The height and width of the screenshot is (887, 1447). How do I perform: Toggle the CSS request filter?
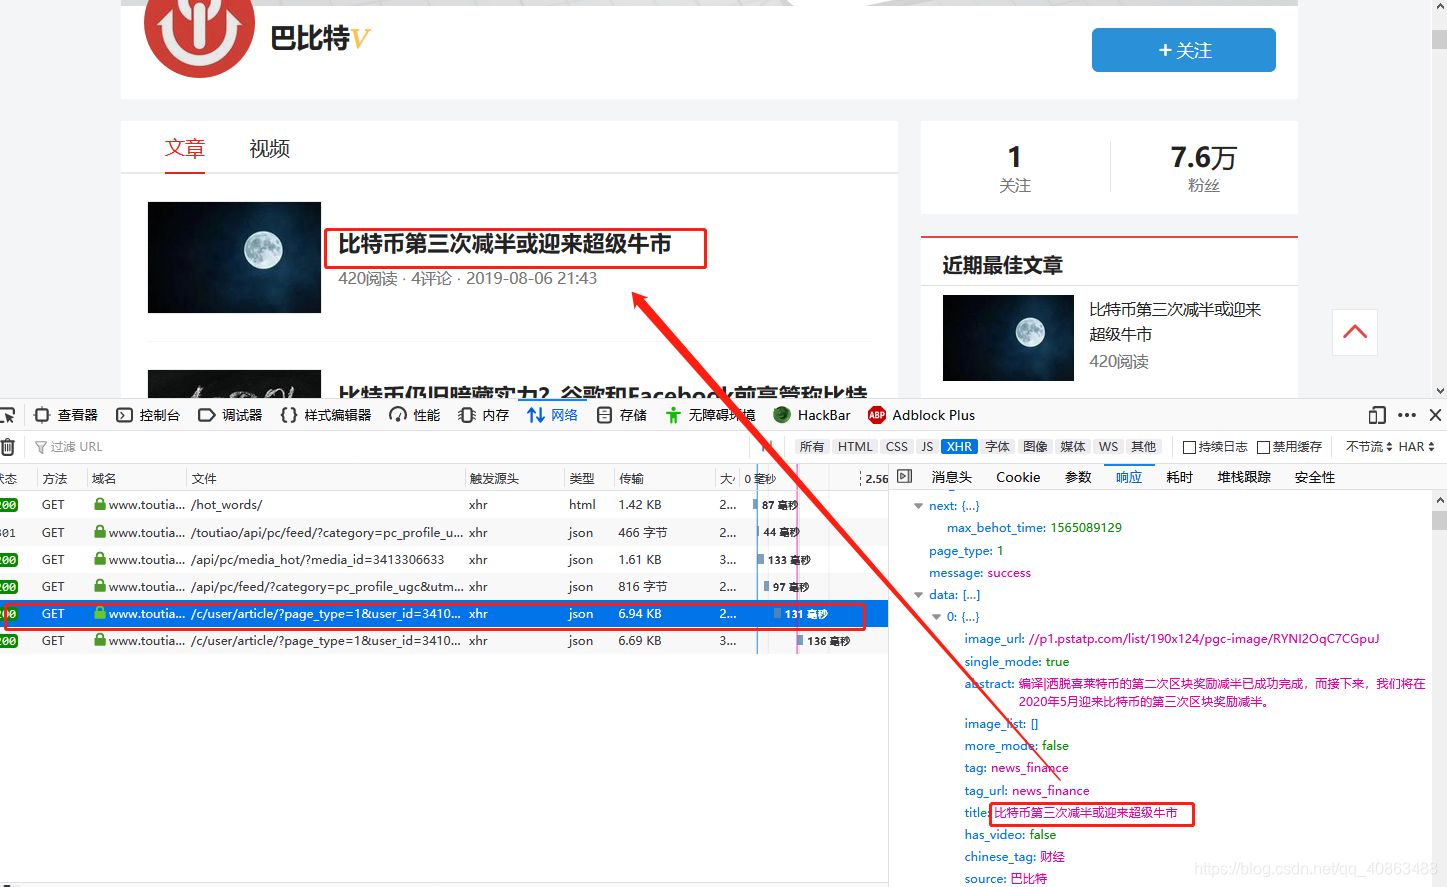(897, 447)
